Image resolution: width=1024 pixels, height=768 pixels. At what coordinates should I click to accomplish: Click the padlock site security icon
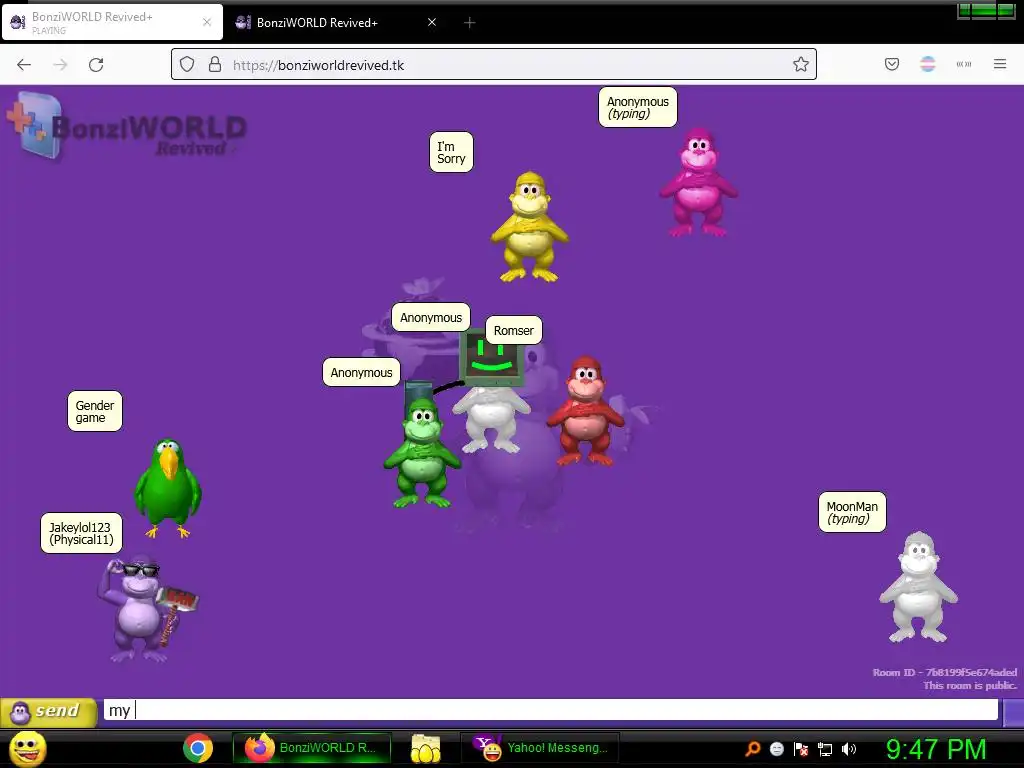click(x=215, y=64)
